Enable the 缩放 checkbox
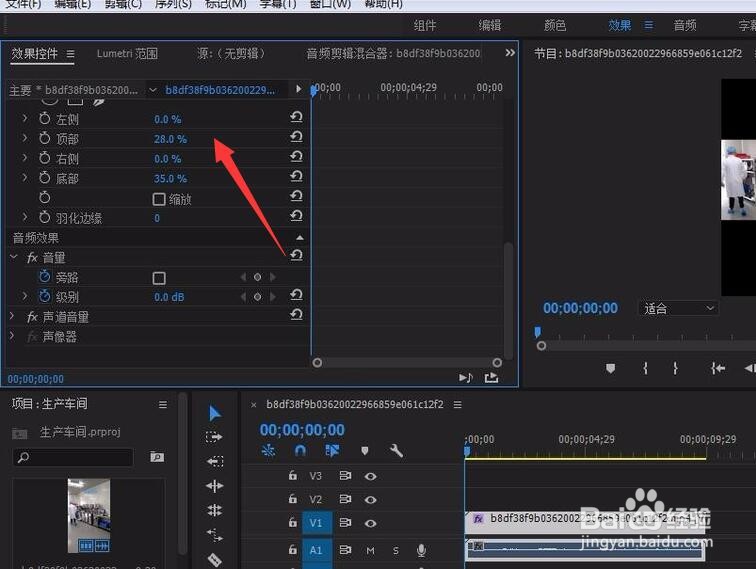The height and width of the screenshot is (569, 756). coord(159,199)
